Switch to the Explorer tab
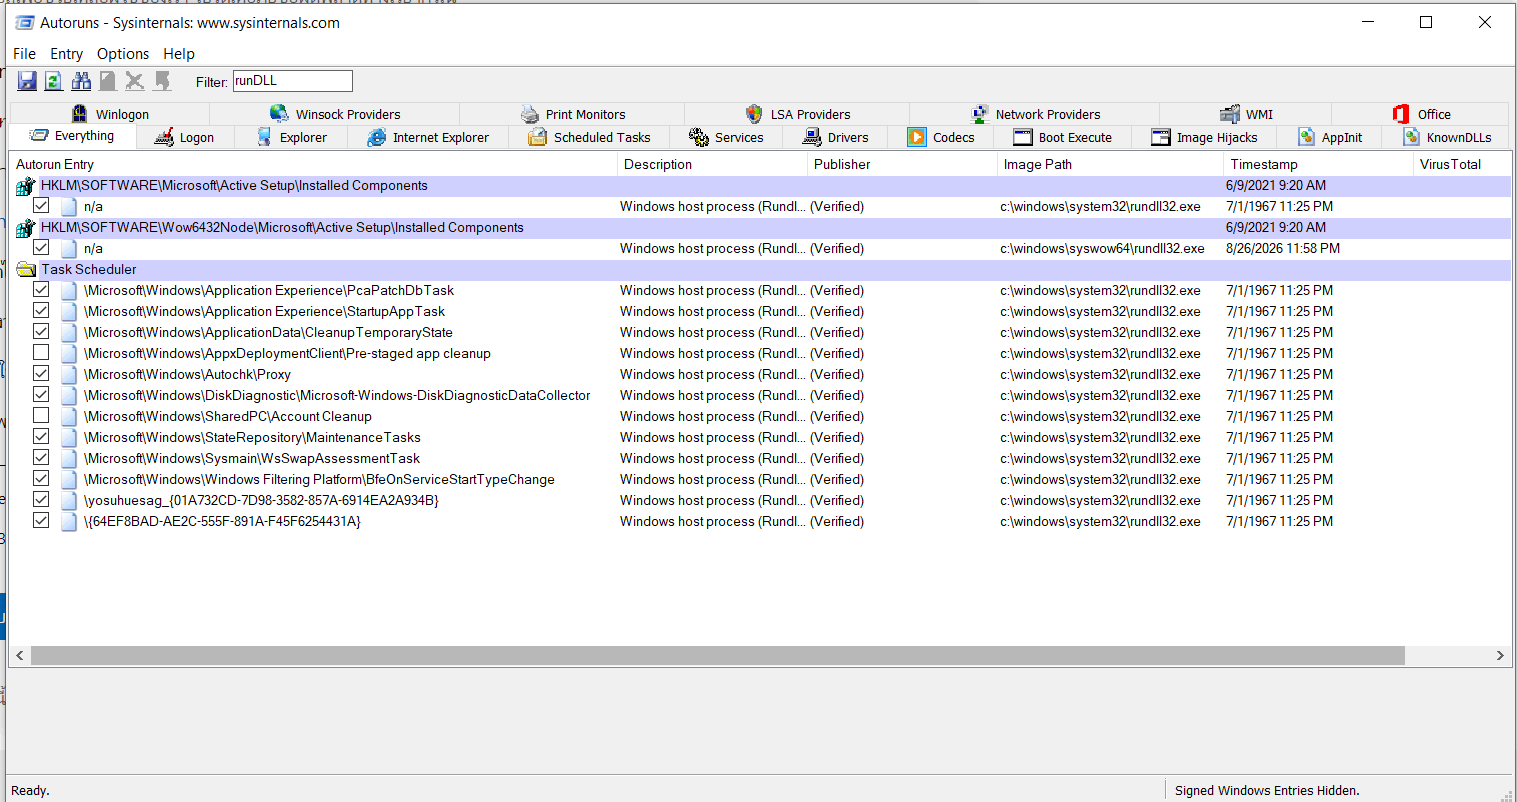Viewport: 1517px width, 802px height. 291,138
